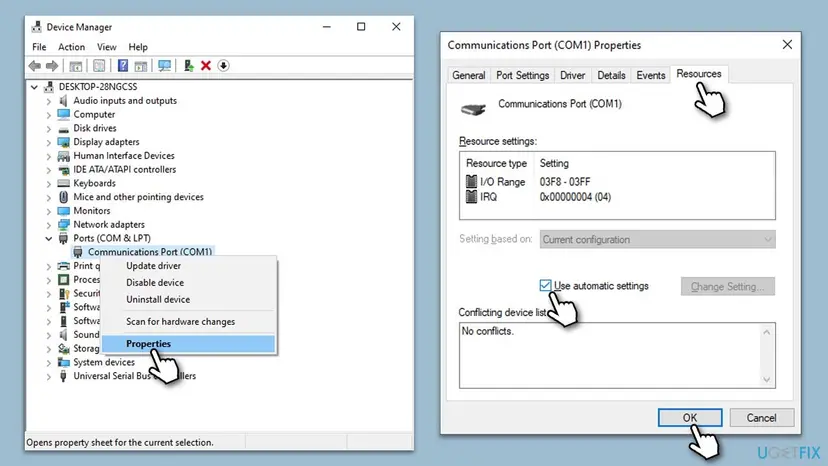Click the Disk drives category icon
828x466 pixels.
point(63,128)
